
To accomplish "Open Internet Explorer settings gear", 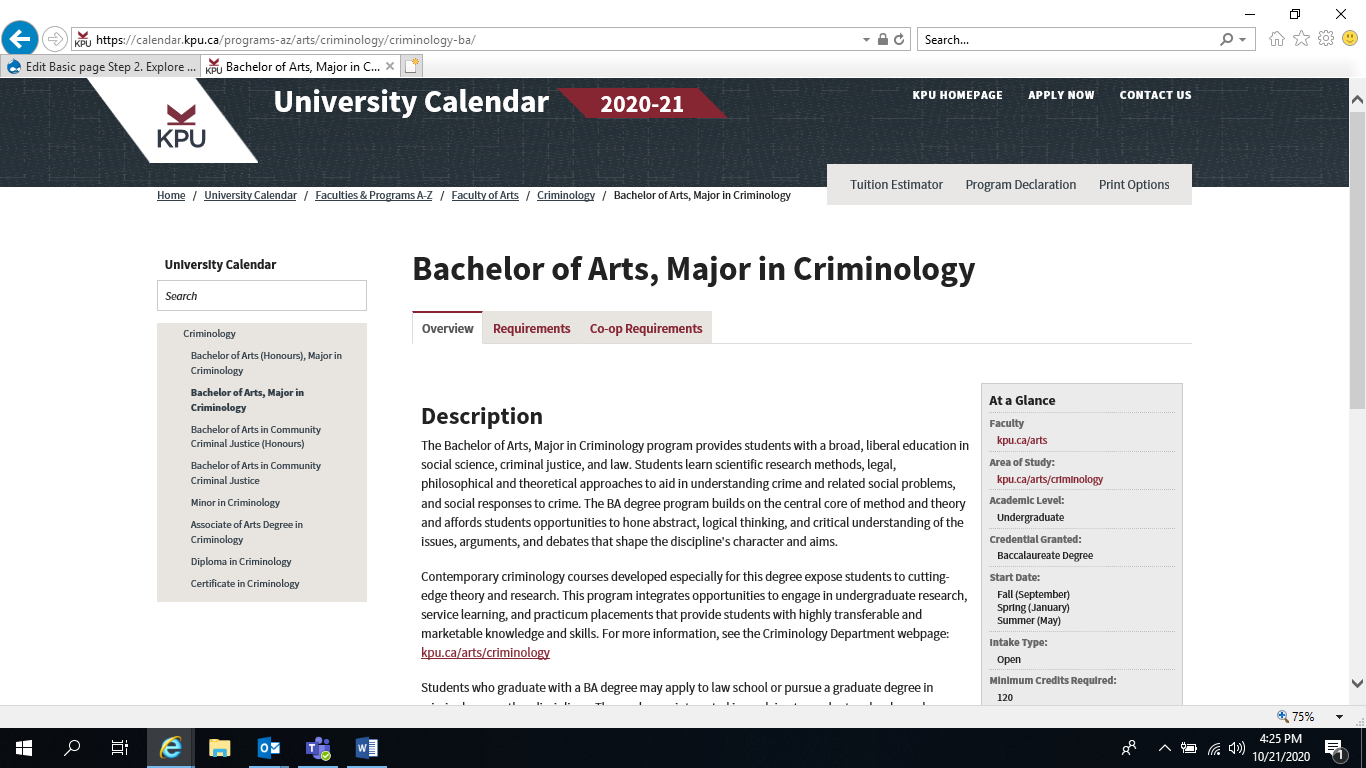I will (1326, 39).
